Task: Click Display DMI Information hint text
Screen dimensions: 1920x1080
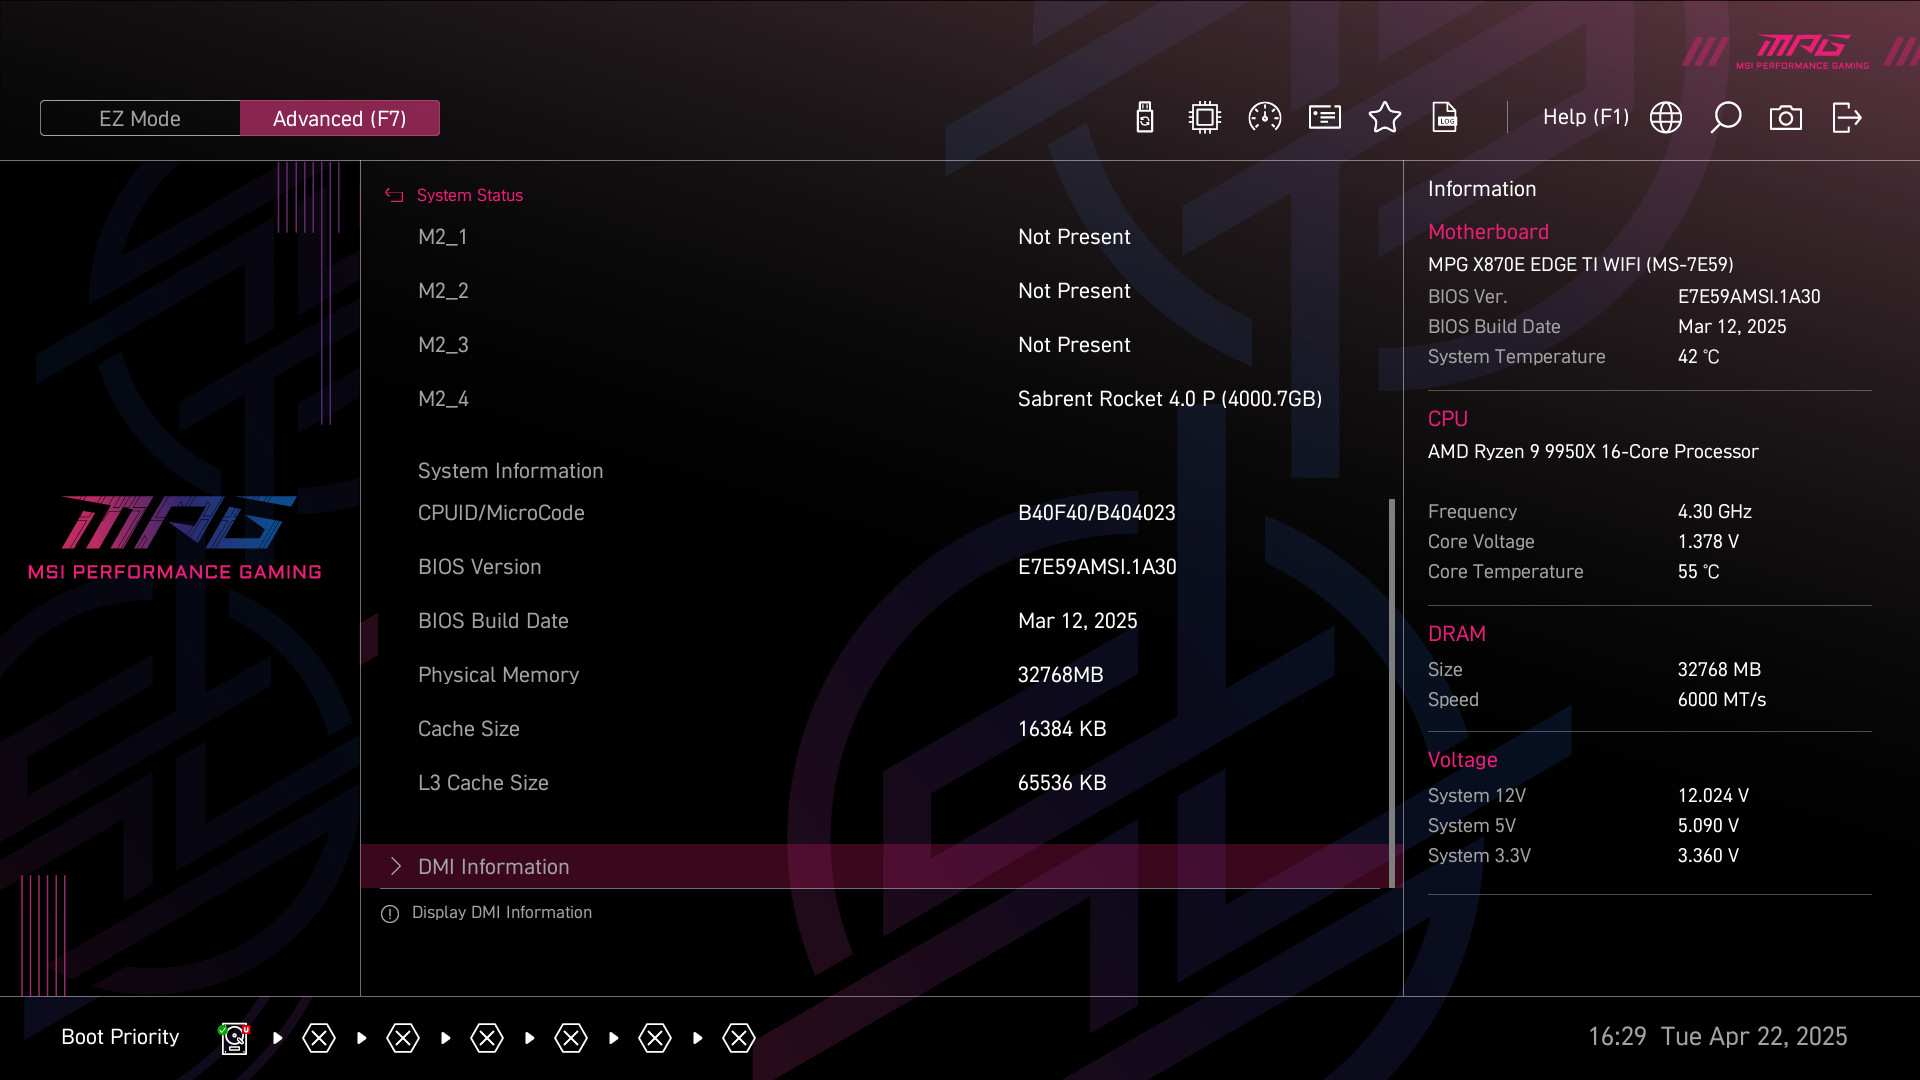Action: pyautogui.click(x=502, y=913)
